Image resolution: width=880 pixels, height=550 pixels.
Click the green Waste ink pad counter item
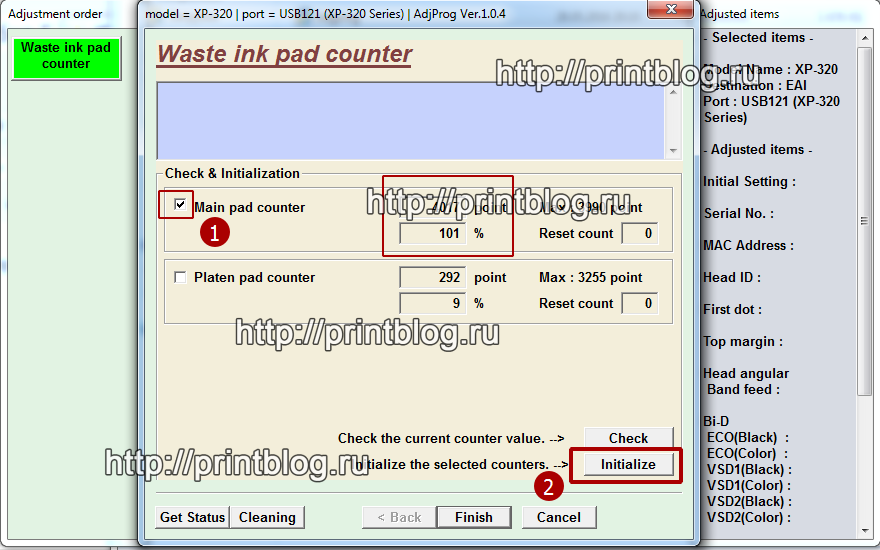(66, 57)
